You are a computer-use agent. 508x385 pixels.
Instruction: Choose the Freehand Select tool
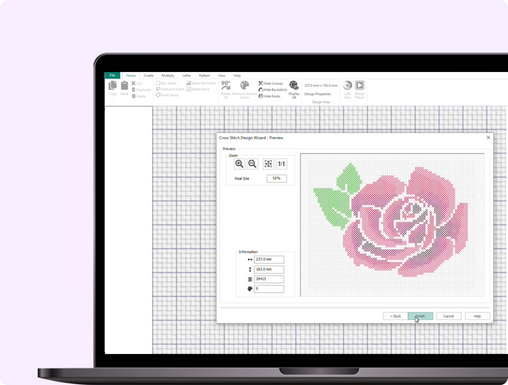(x=170, y=89)
